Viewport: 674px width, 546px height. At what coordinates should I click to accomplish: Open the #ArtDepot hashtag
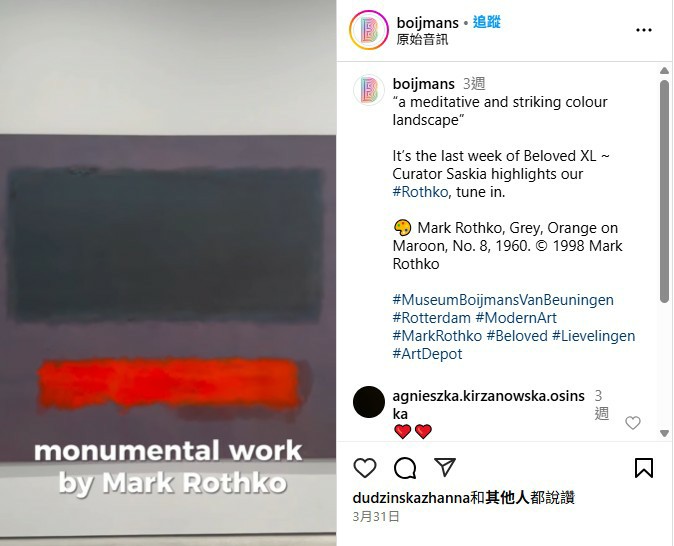(427, 354)
